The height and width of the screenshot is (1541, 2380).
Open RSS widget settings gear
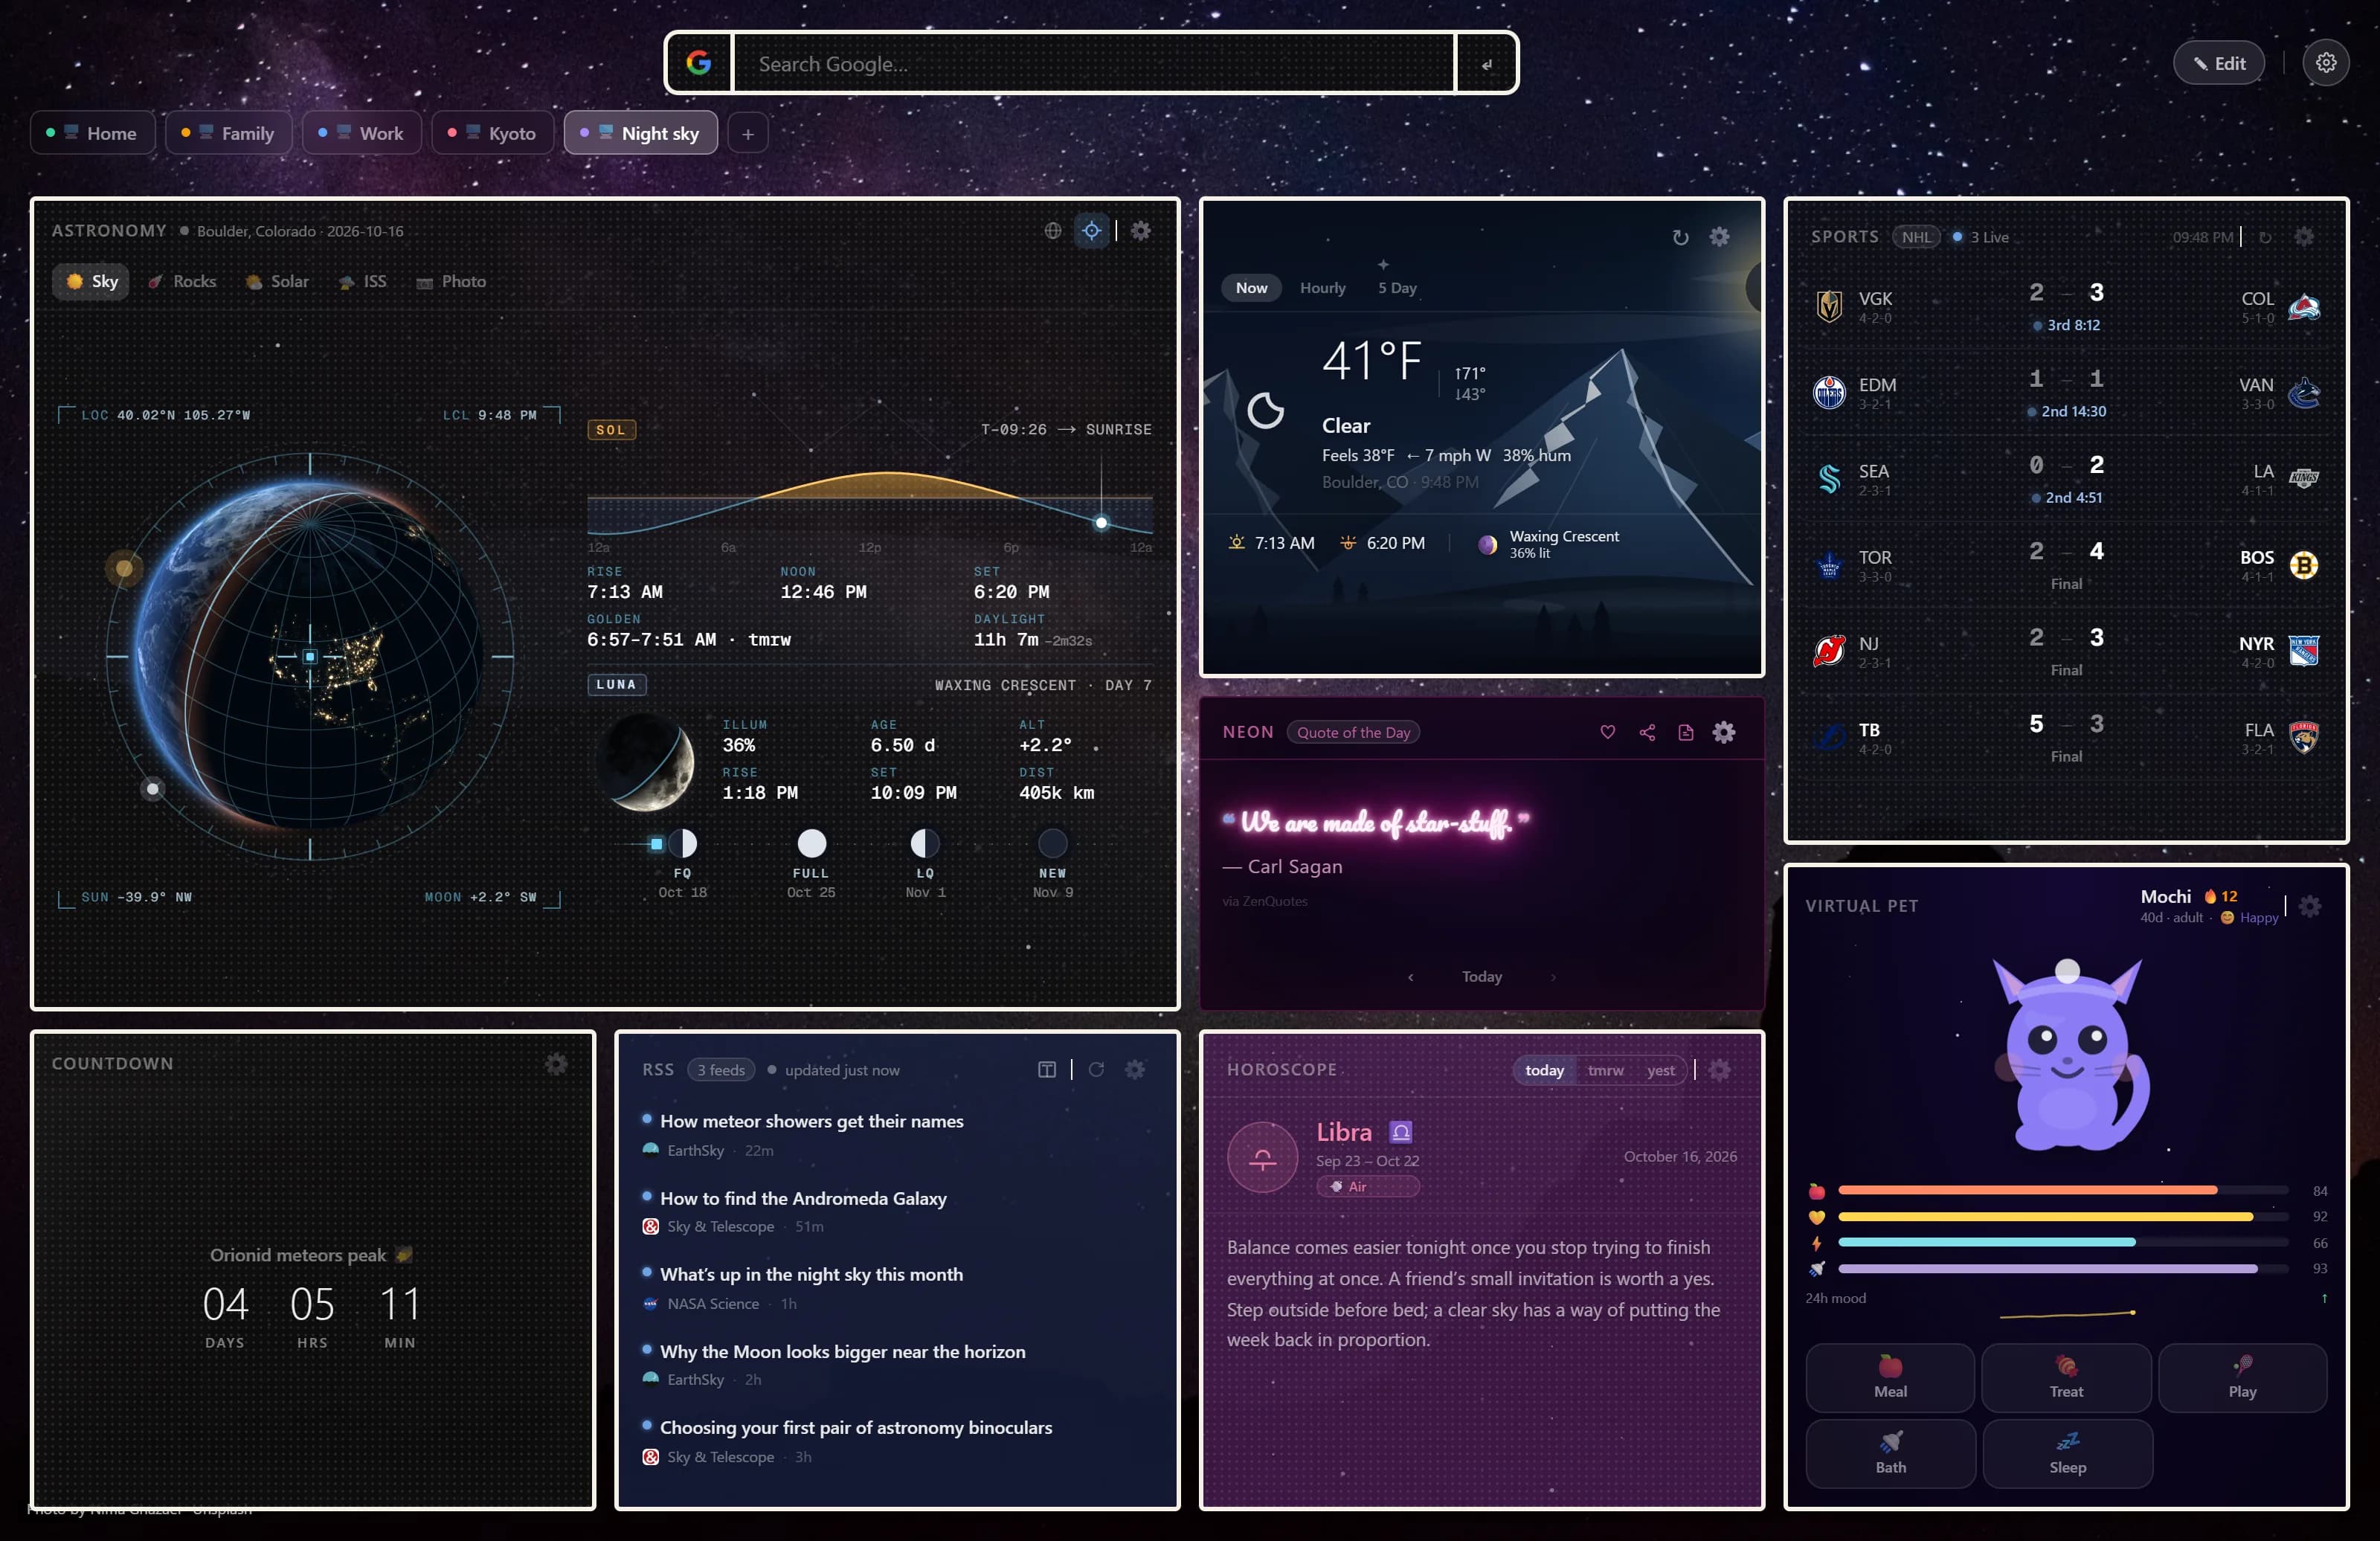[1135, 1070]
